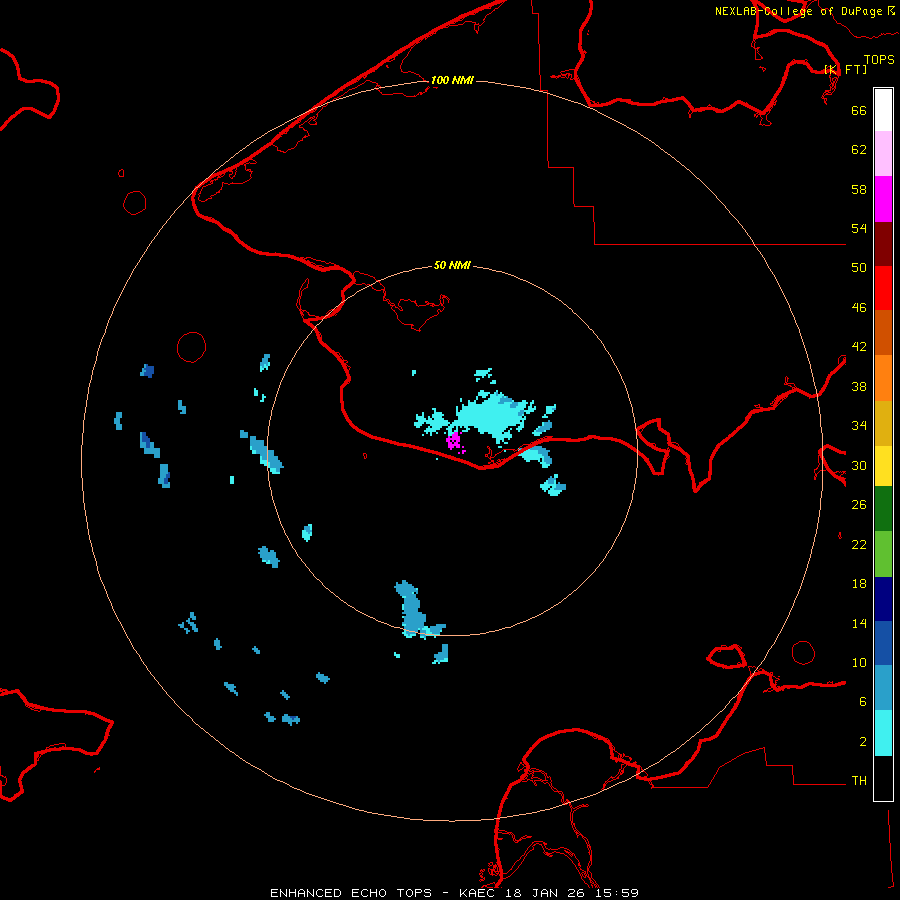900x900 pixels.
Task: Click the 42 value on the scale
Action: (x=859, y=347)
